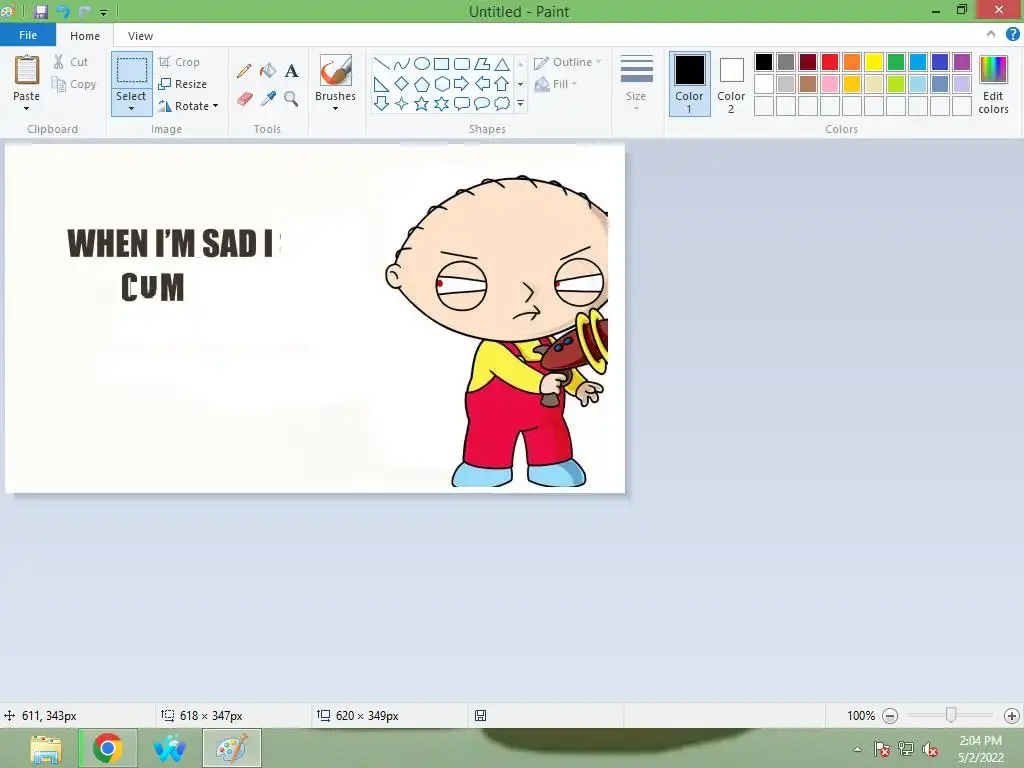Choose the Rounded rectangular callout shape
Viewport: 1024px width, 768px height.
point(462,103)
